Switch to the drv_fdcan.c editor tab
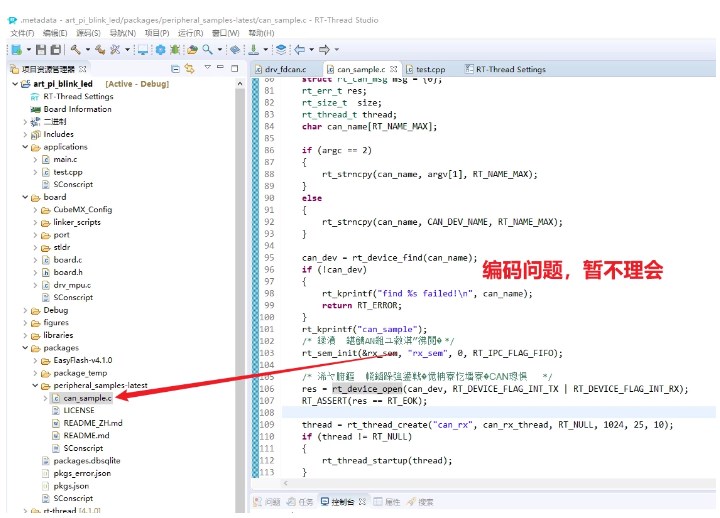Screen dimensions: 720x518 285,69
